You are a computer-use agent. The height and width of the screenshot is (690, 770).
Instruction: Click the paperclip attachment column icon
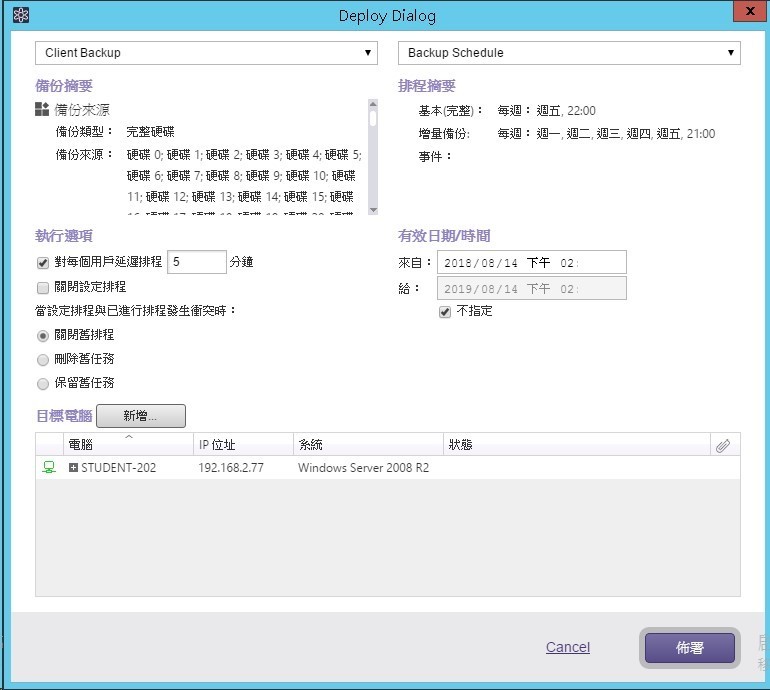[x=722, y=445]
